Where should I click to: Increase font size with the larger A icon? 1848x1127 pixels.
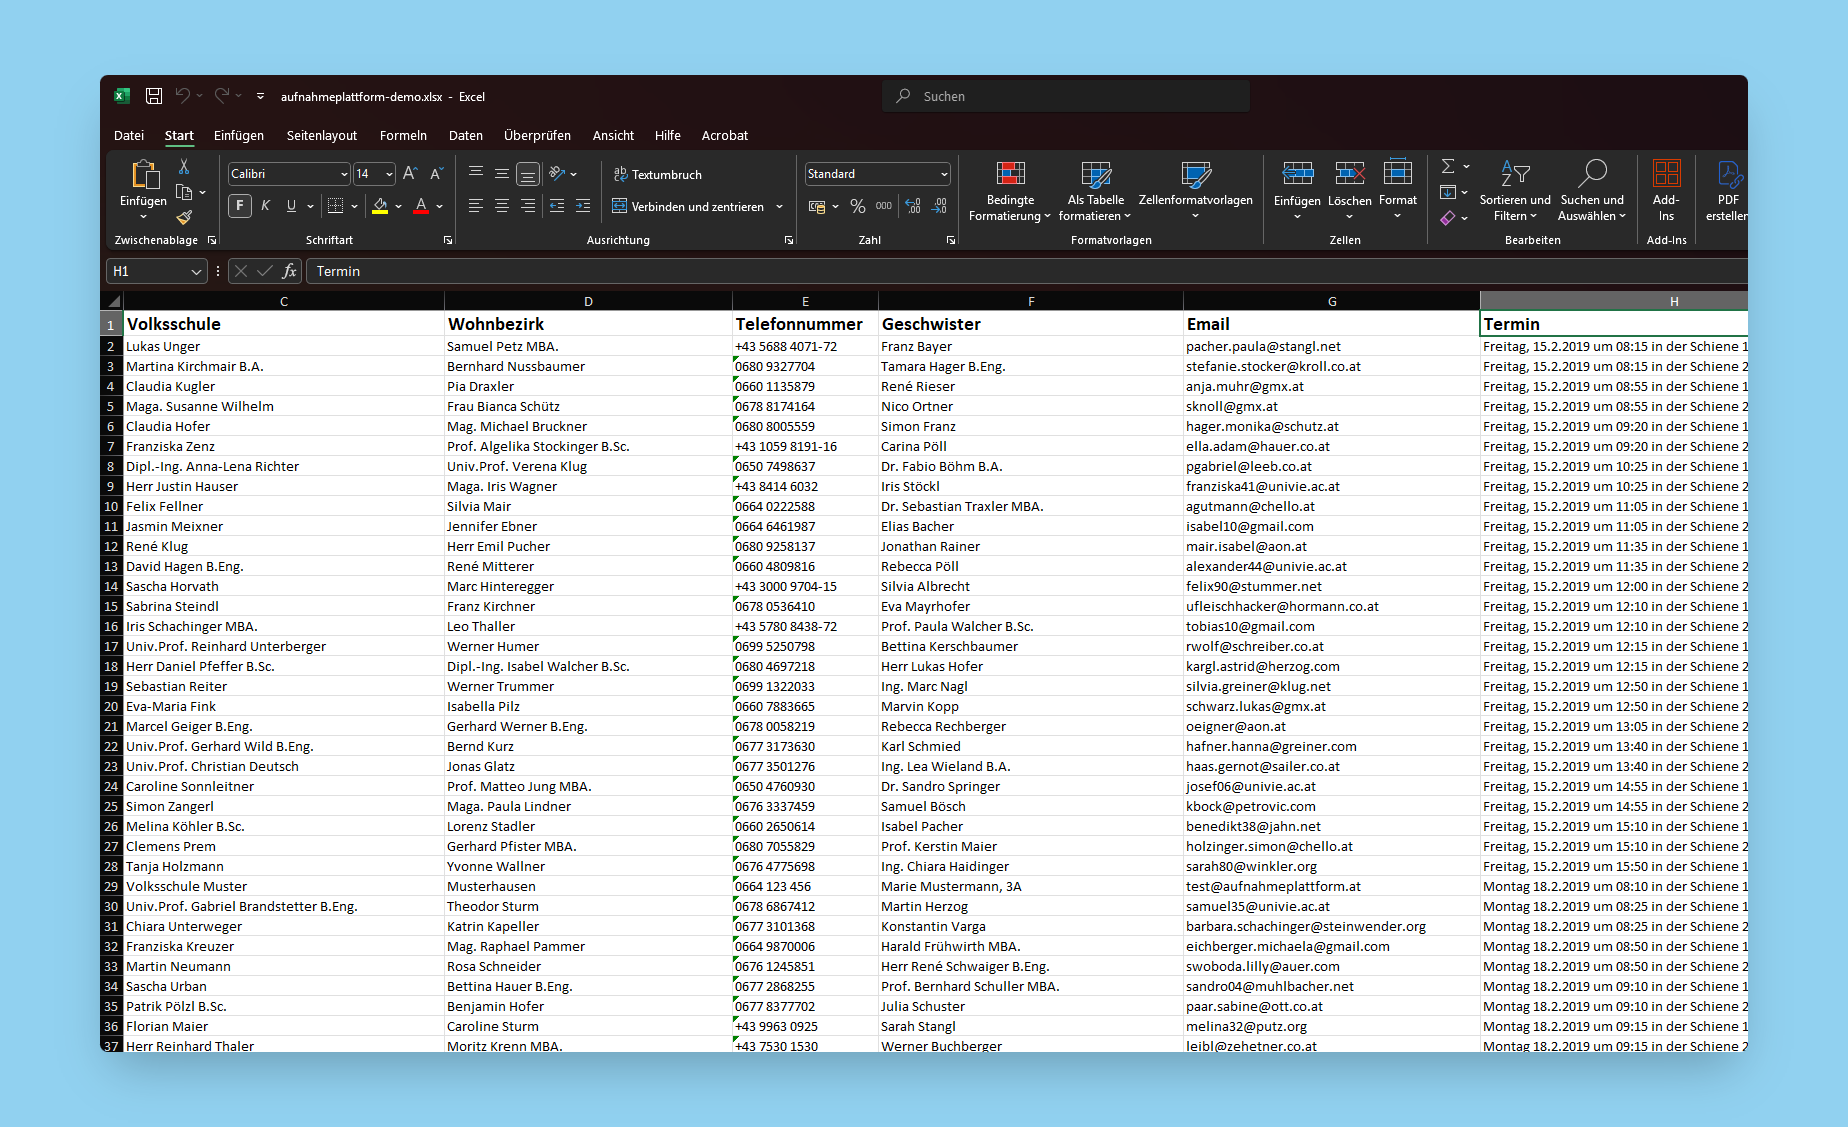pyautogui.click(x=410, y=174)
